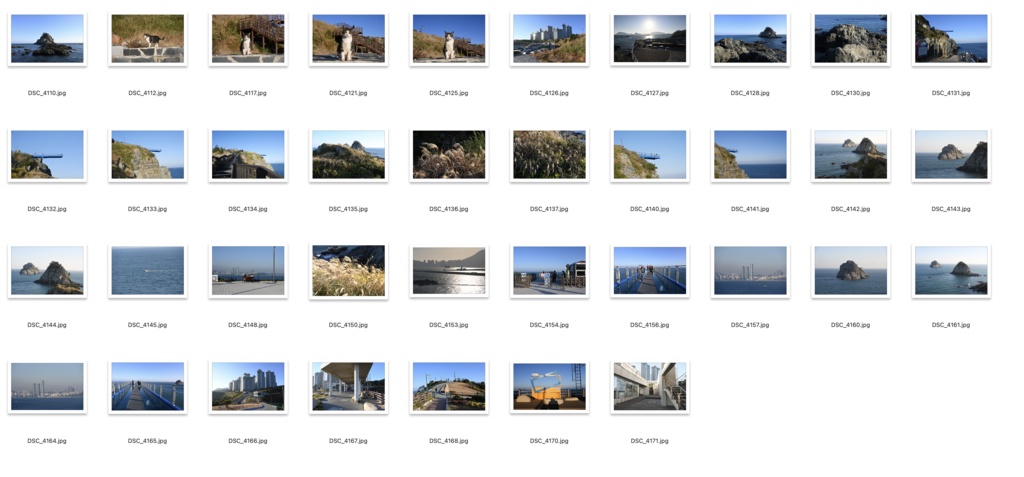1024x477 pixels.
Task: Click the file name DSC_4148.jpg
Action: (248, 325)
